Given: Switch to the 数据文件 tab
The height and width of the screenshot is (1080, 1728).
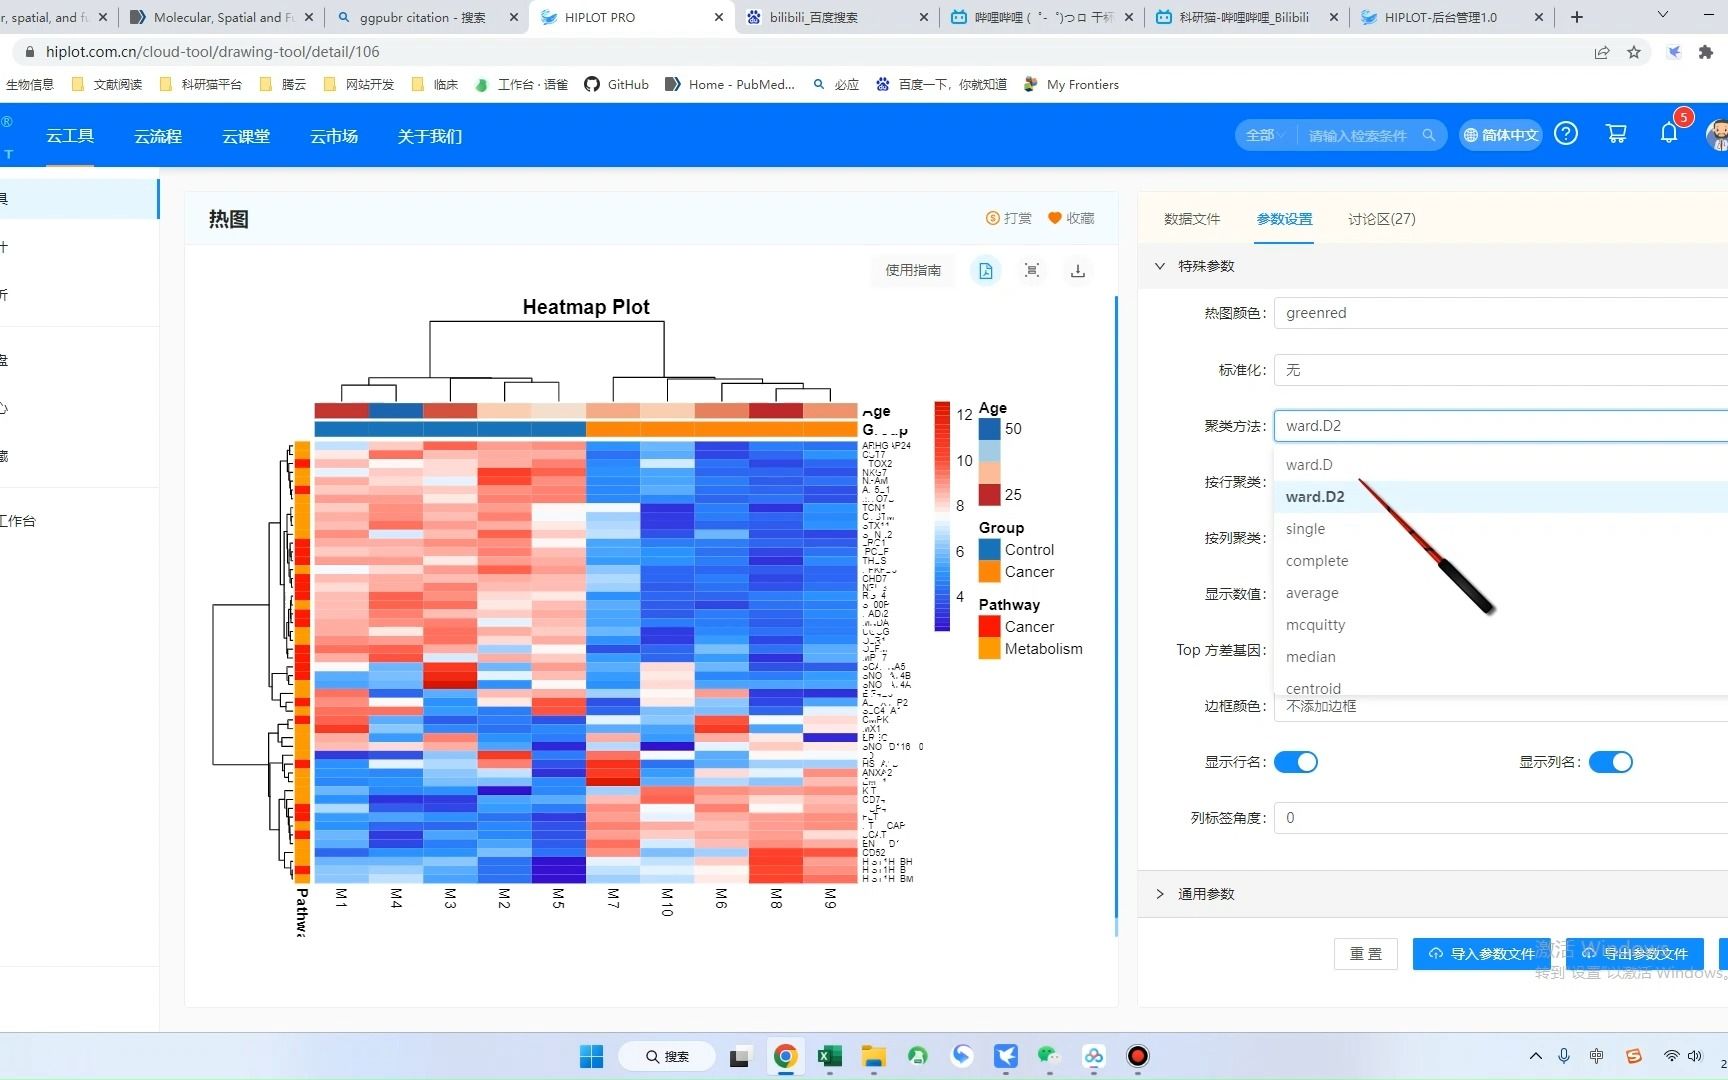Looking at the screenshot, I should click(x=1192, y=219).
